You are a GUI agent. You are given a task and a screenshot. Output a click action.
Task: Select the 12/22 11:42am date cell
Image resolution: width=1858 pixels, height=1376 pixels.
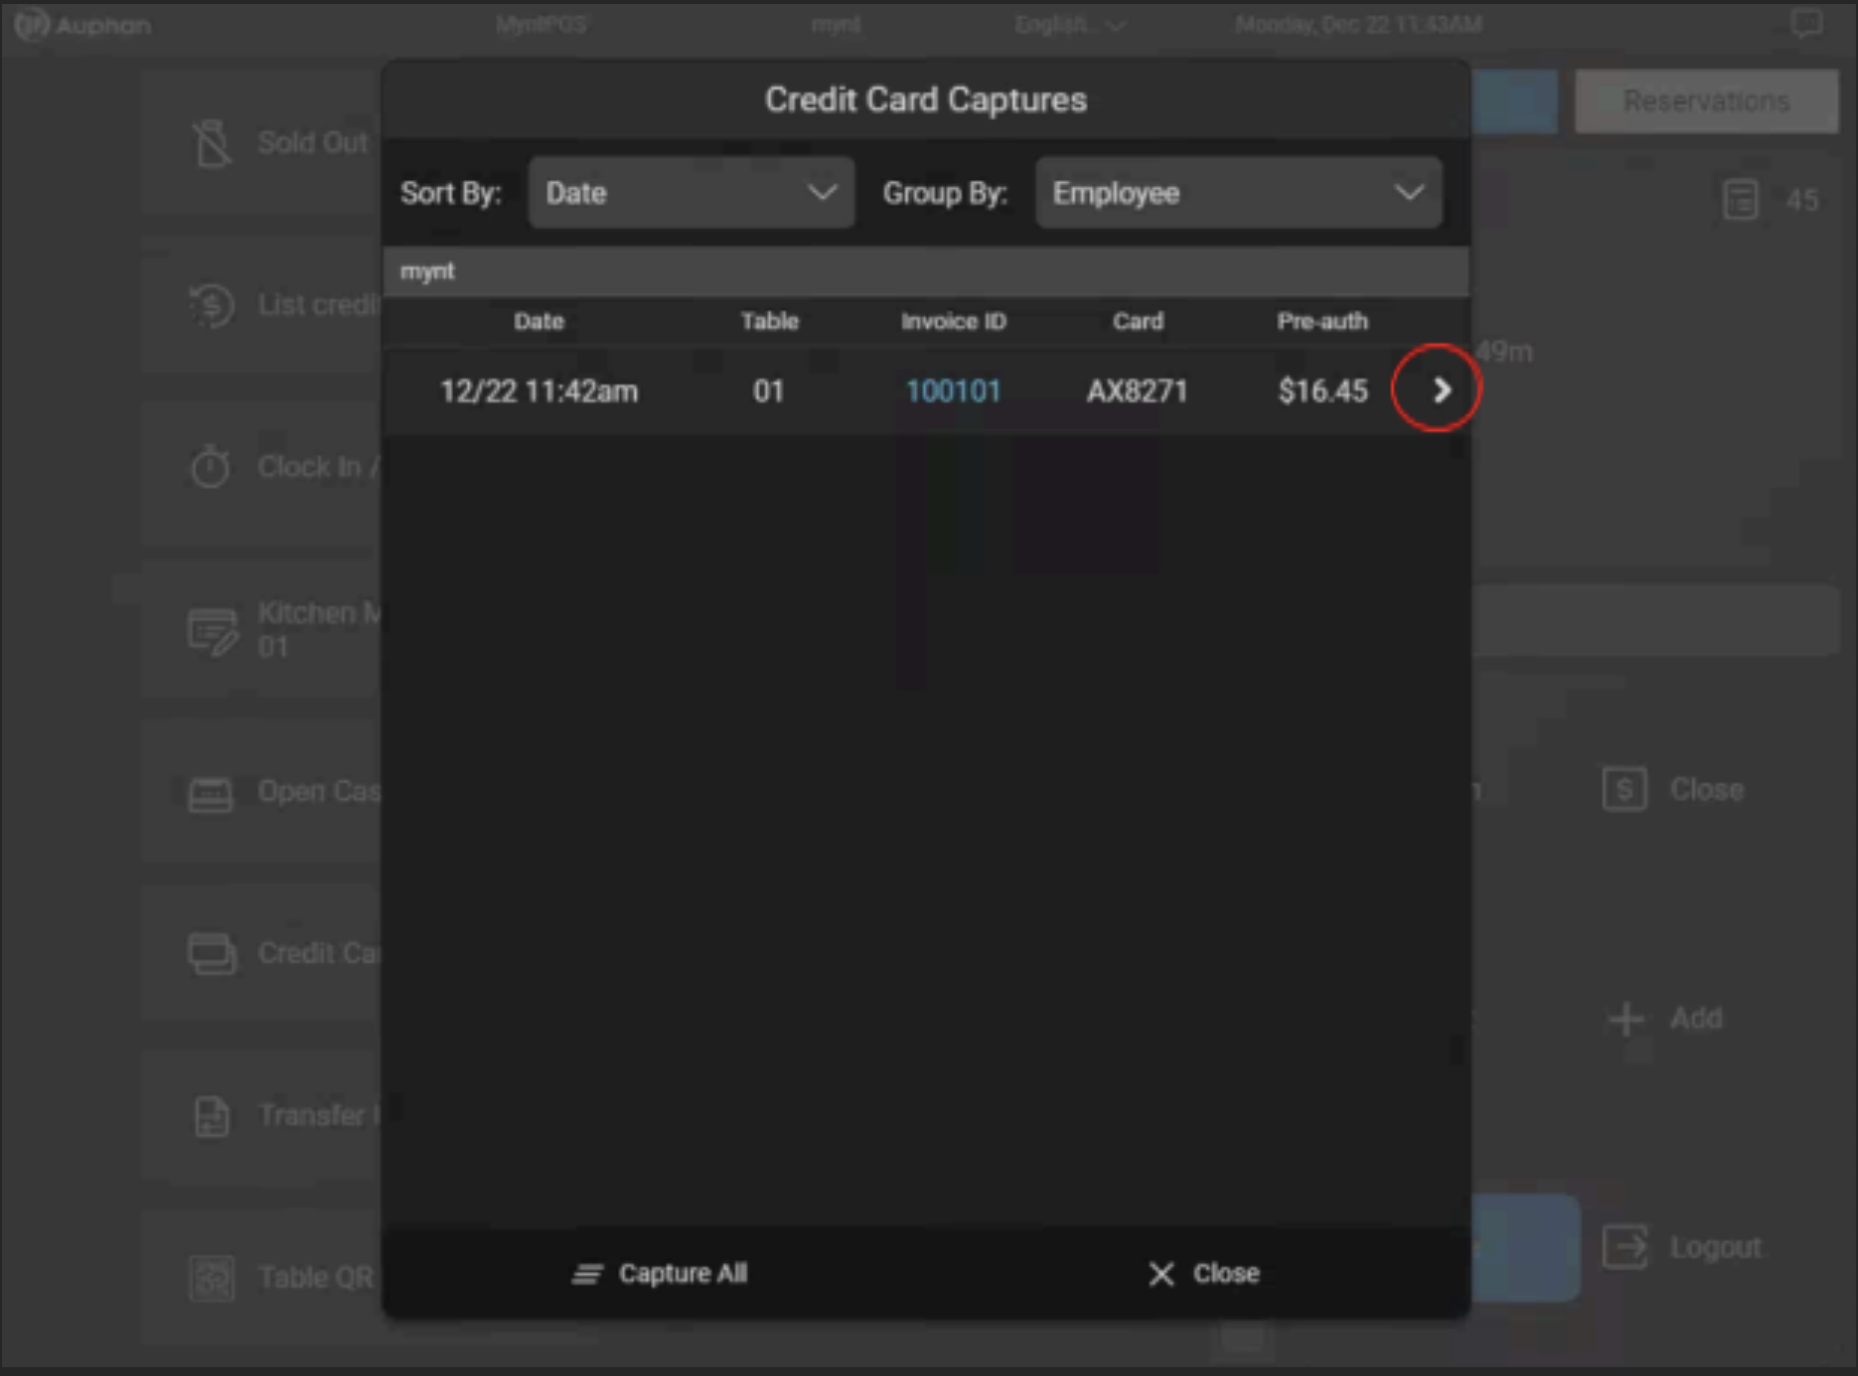pyautogui.click(x=539, y=391)
